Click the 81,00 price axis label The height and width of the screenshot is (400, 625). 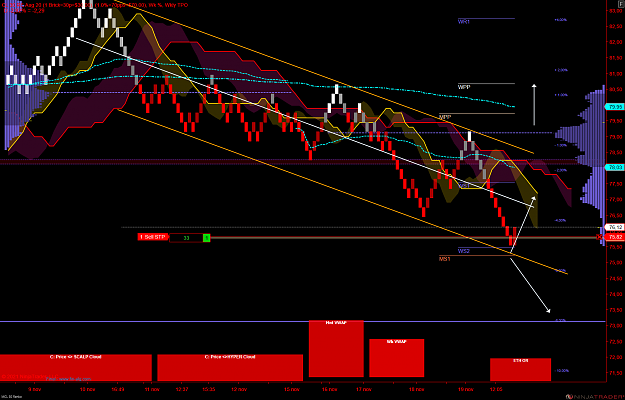[616, 74]
